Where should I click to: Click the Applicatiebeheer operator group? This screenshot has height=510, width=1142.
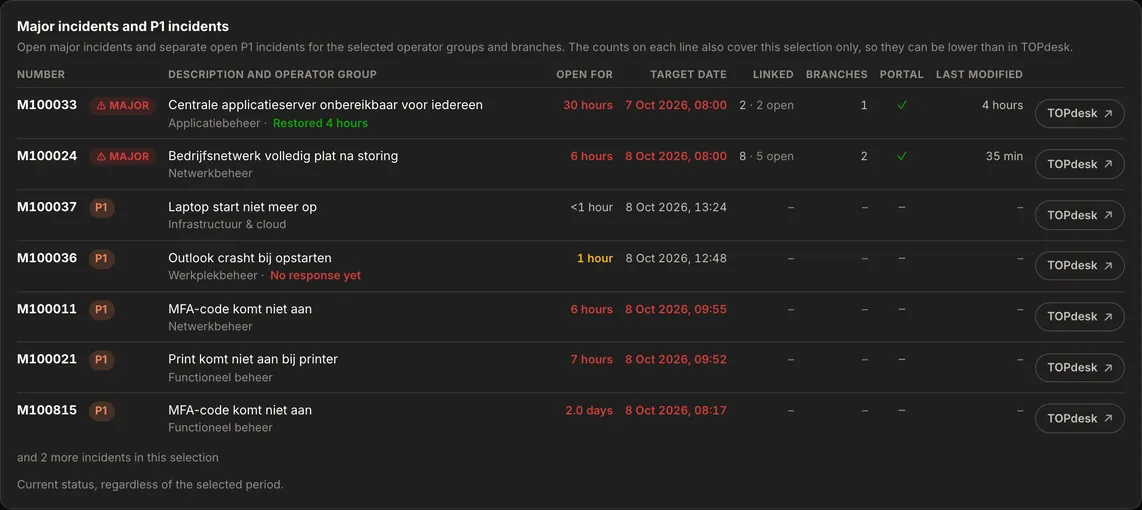point(214,123)
